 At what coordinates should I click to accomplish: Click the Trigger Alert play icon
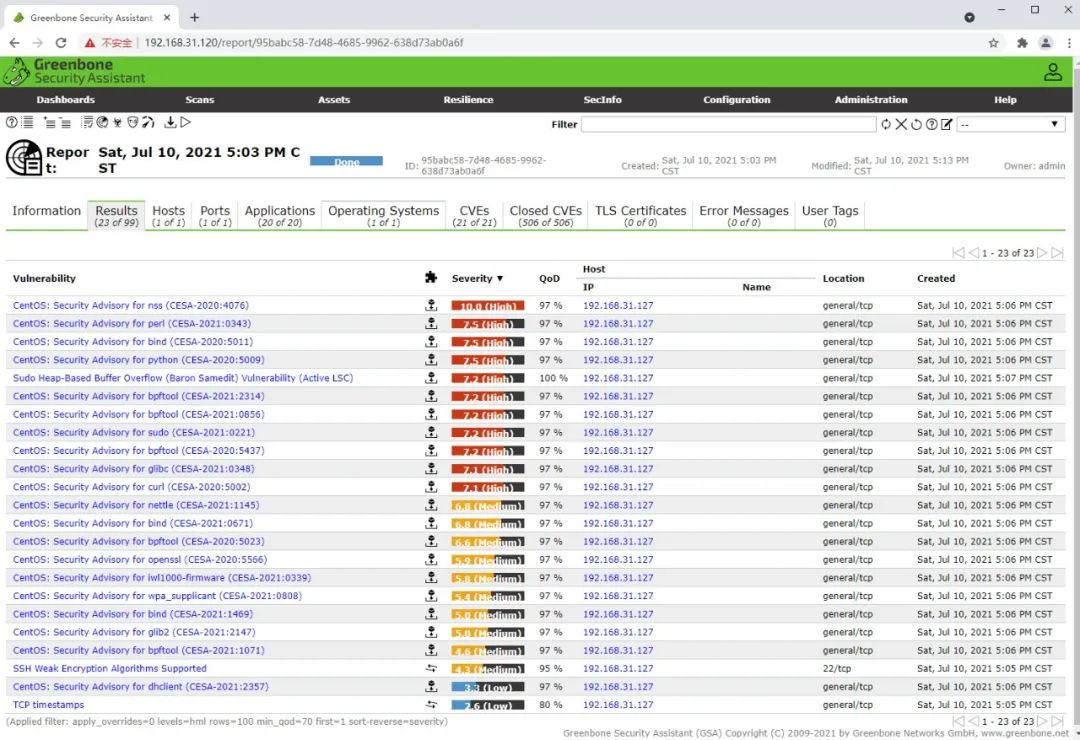click(x=185, y=123)
